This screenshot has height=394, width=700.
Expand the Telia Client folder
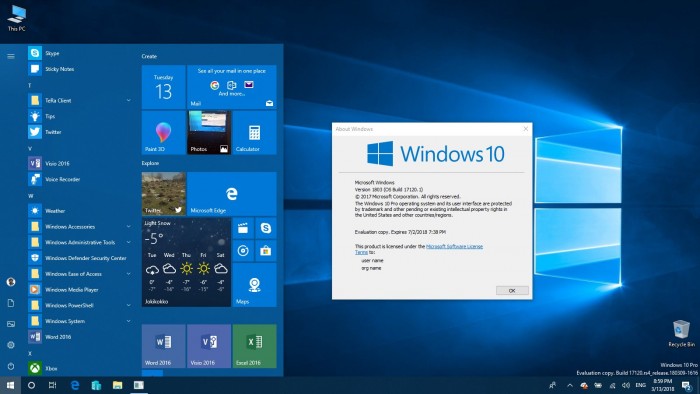click(80, 100)
